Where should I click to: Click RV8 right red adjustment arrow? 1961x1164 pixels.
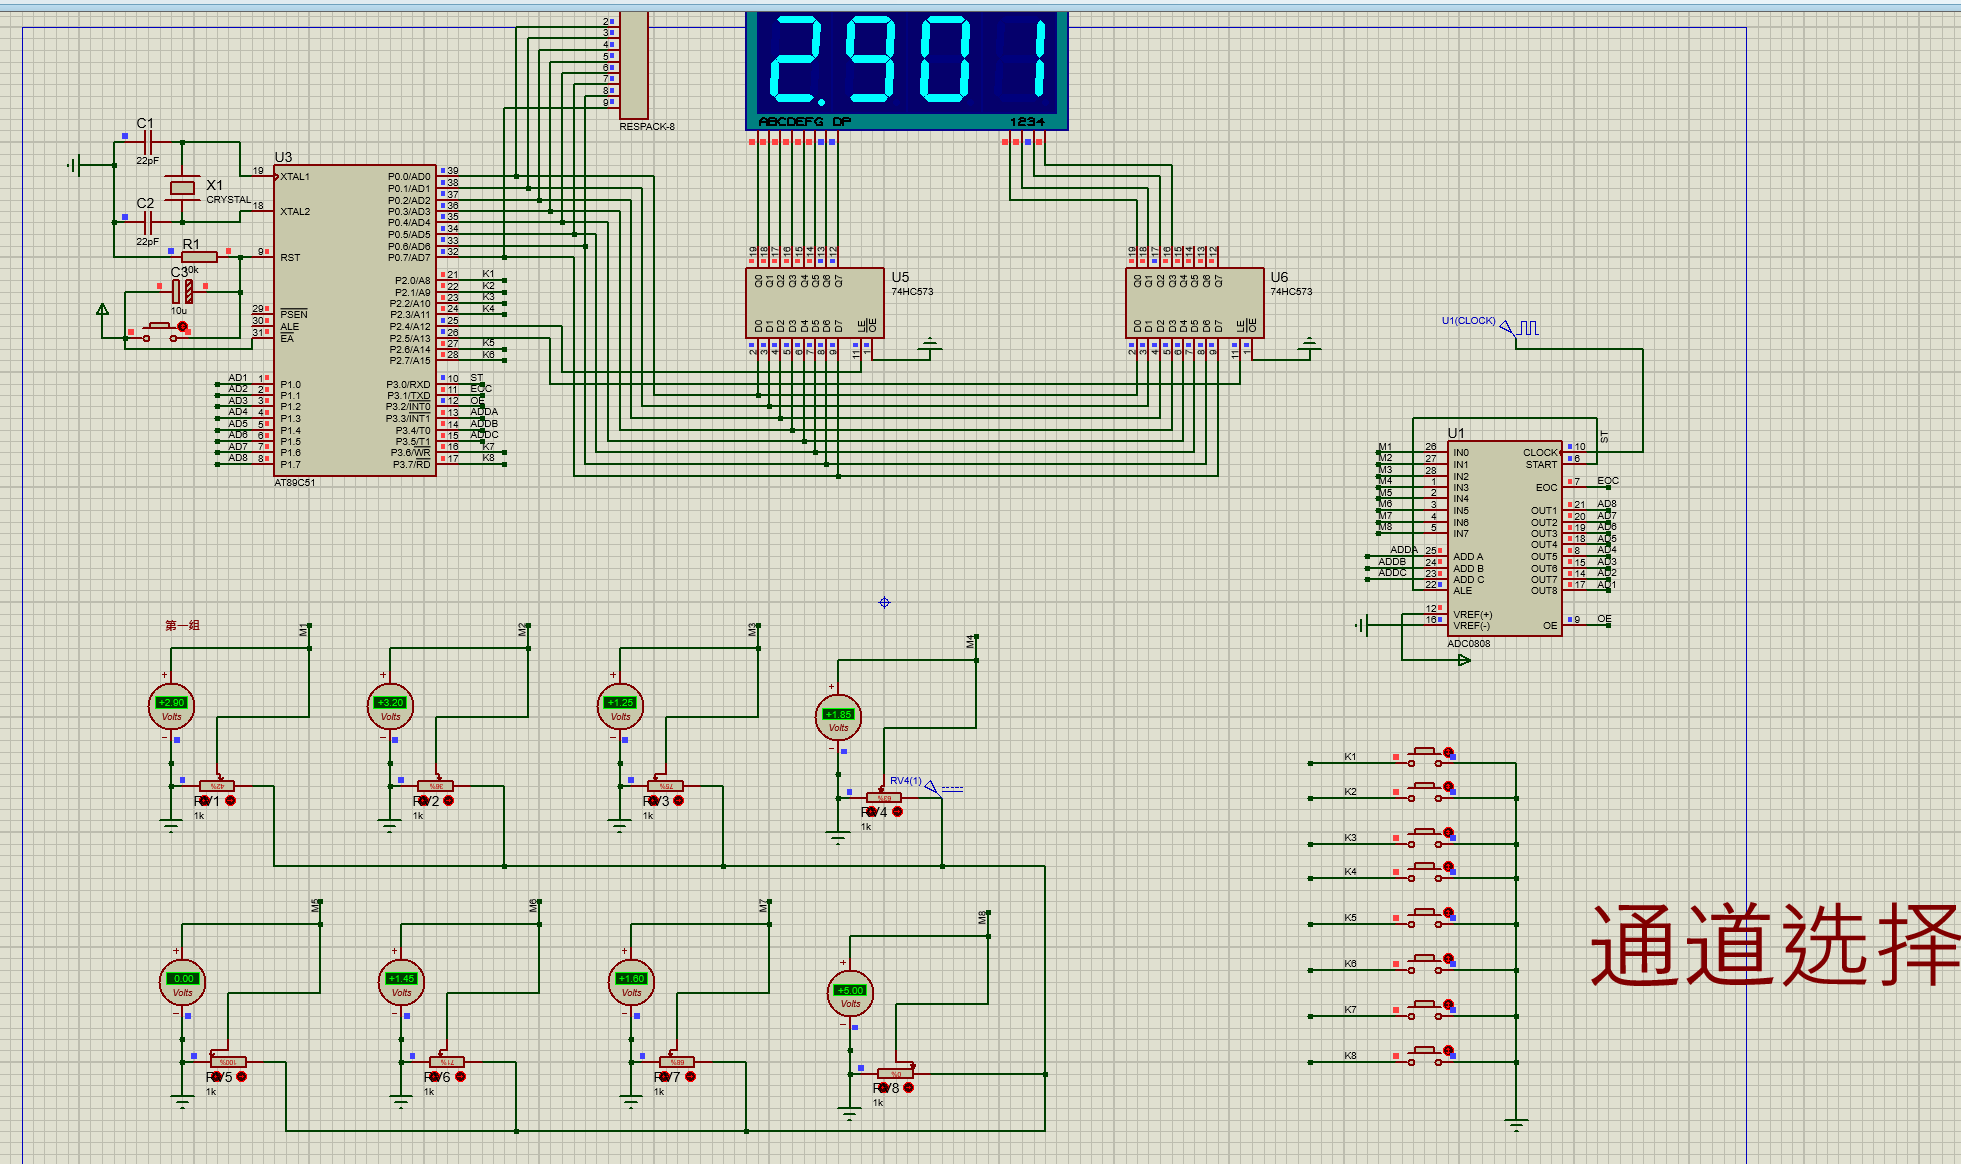click(x=908, y=1088)
